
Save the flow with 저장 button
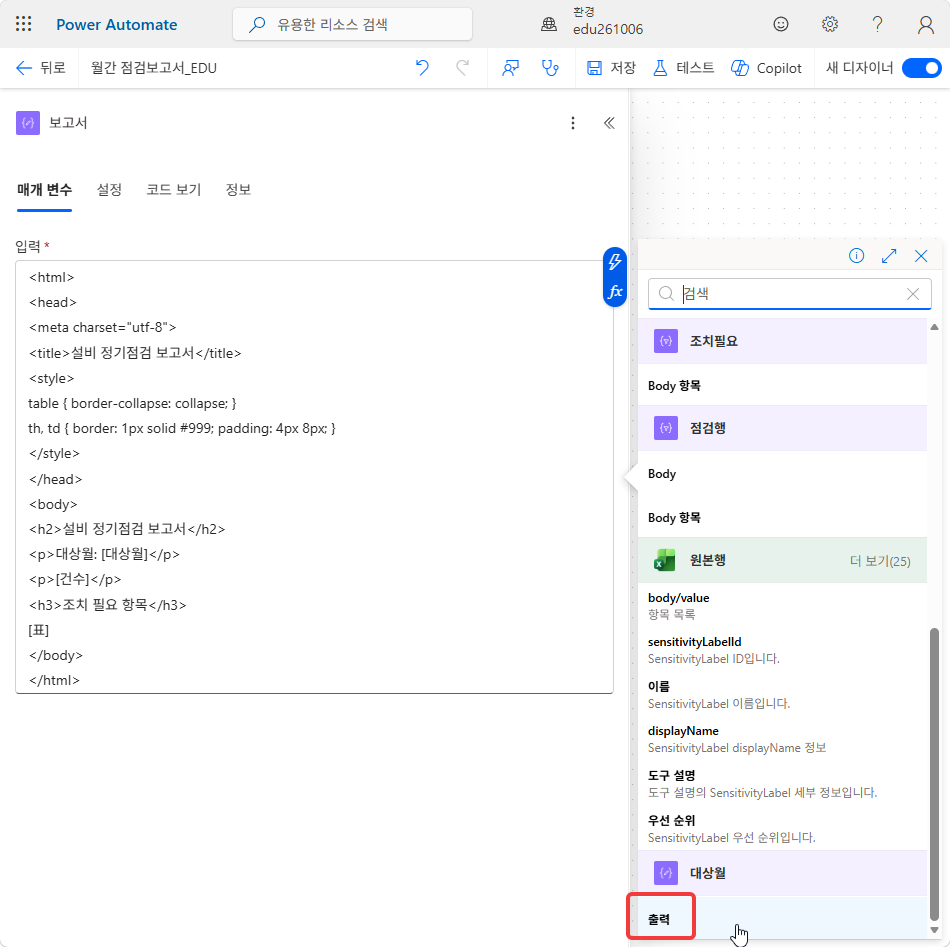click(x=611, y=68)
